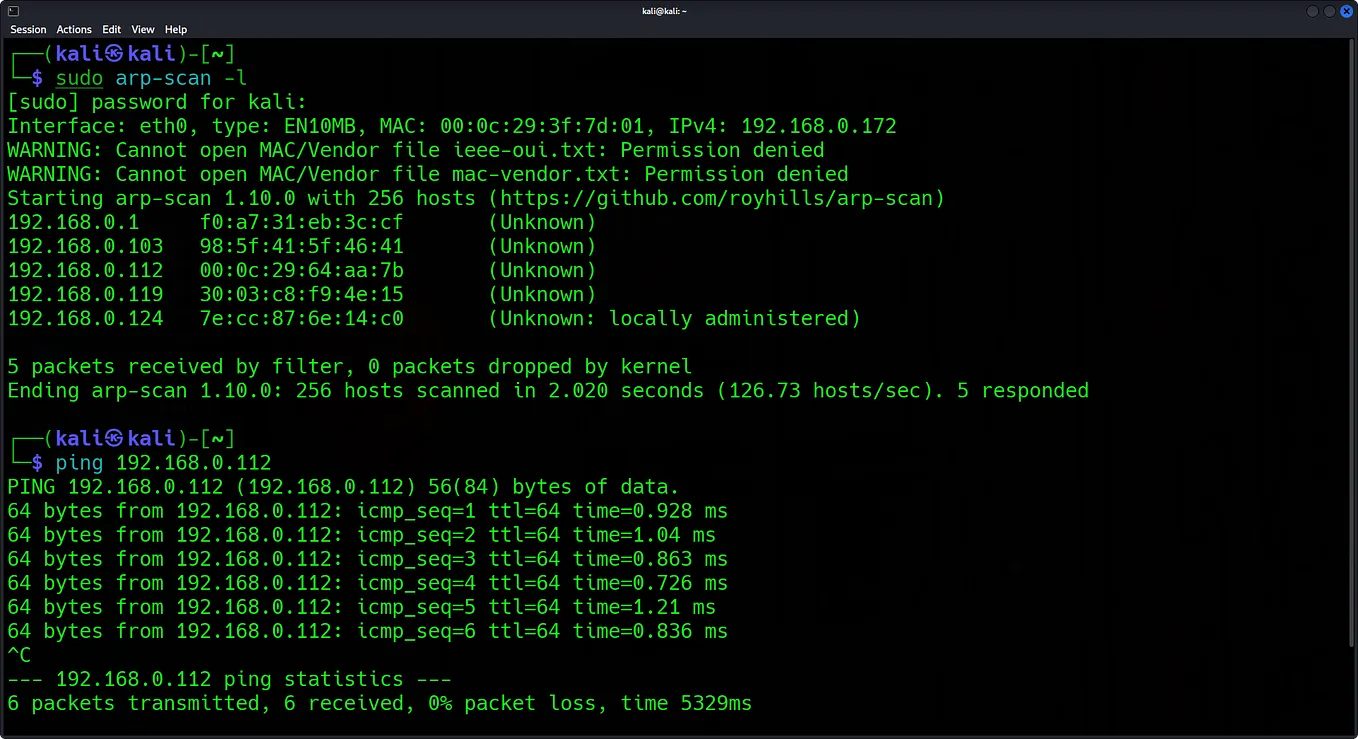The width and height of the screenshot is (1358, 739).
Task: Open the Session menu
Action: point(28,29)
